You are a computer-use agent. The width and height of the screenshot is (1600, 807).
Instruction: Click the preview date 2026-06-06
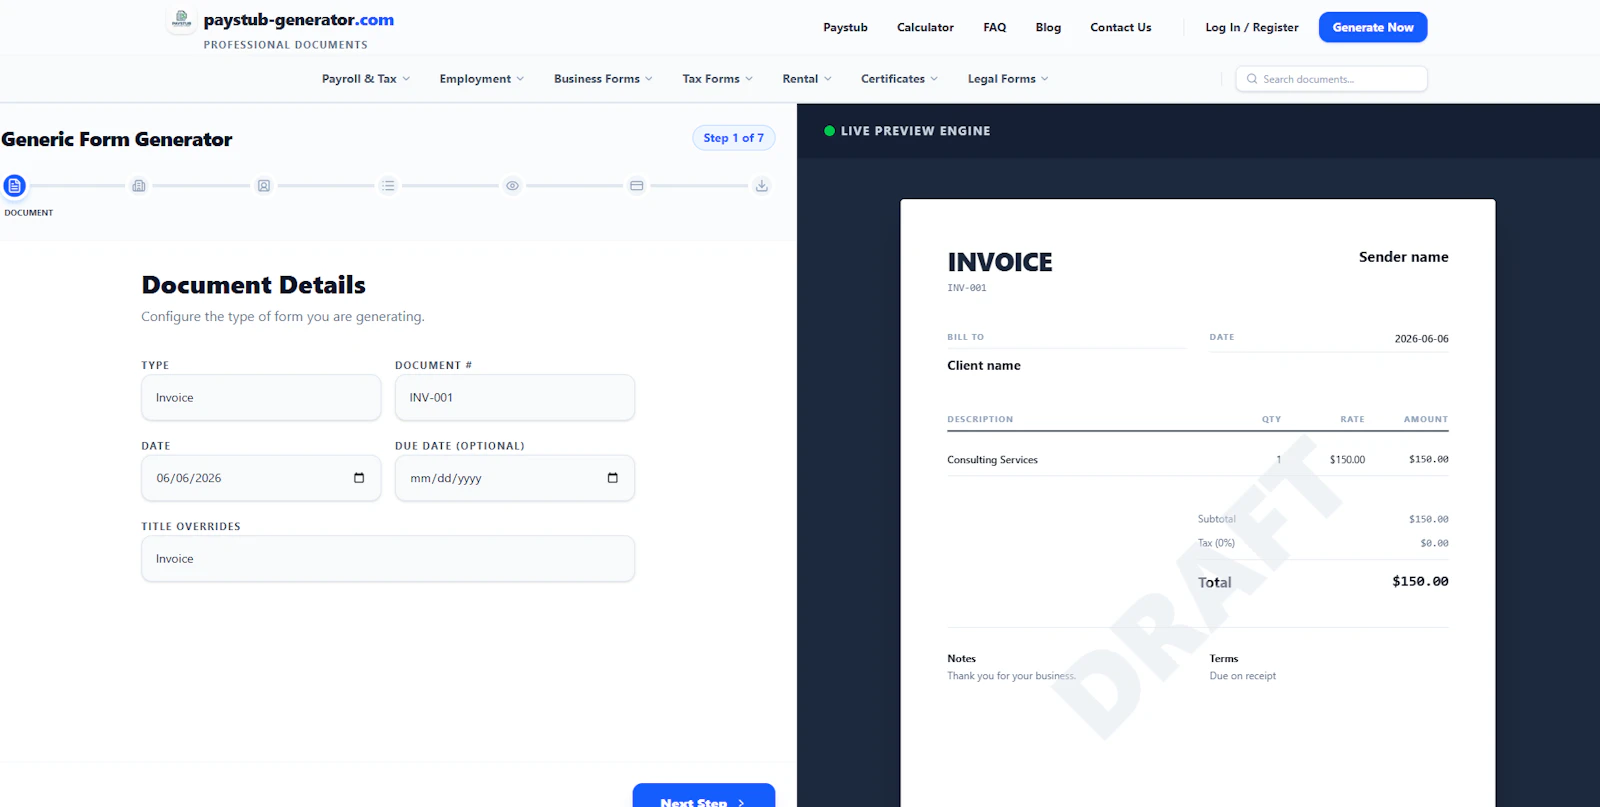click(x=1422, y=339)
